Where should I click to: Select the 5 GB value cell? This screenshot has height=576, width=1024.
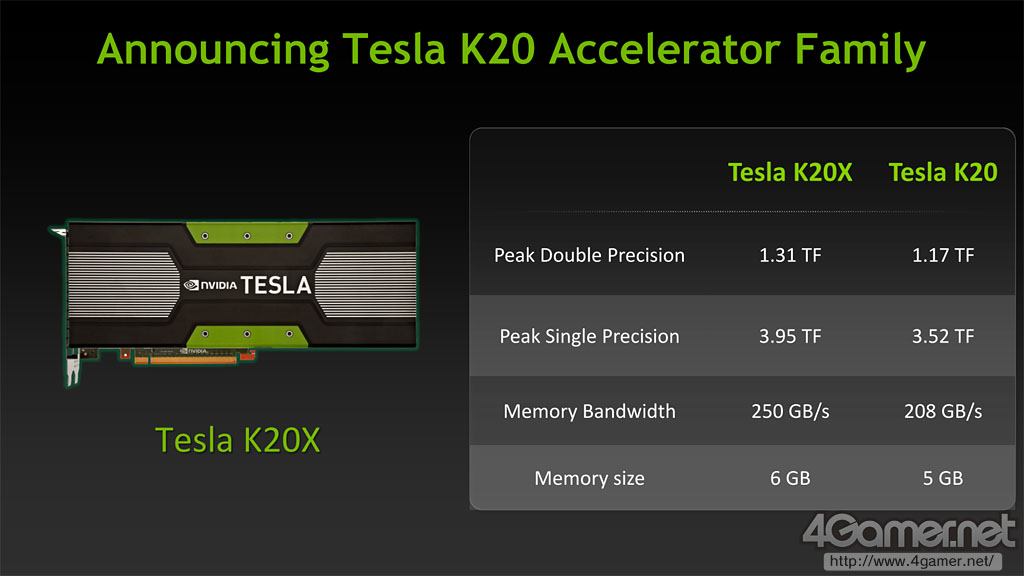click(943, 478)
